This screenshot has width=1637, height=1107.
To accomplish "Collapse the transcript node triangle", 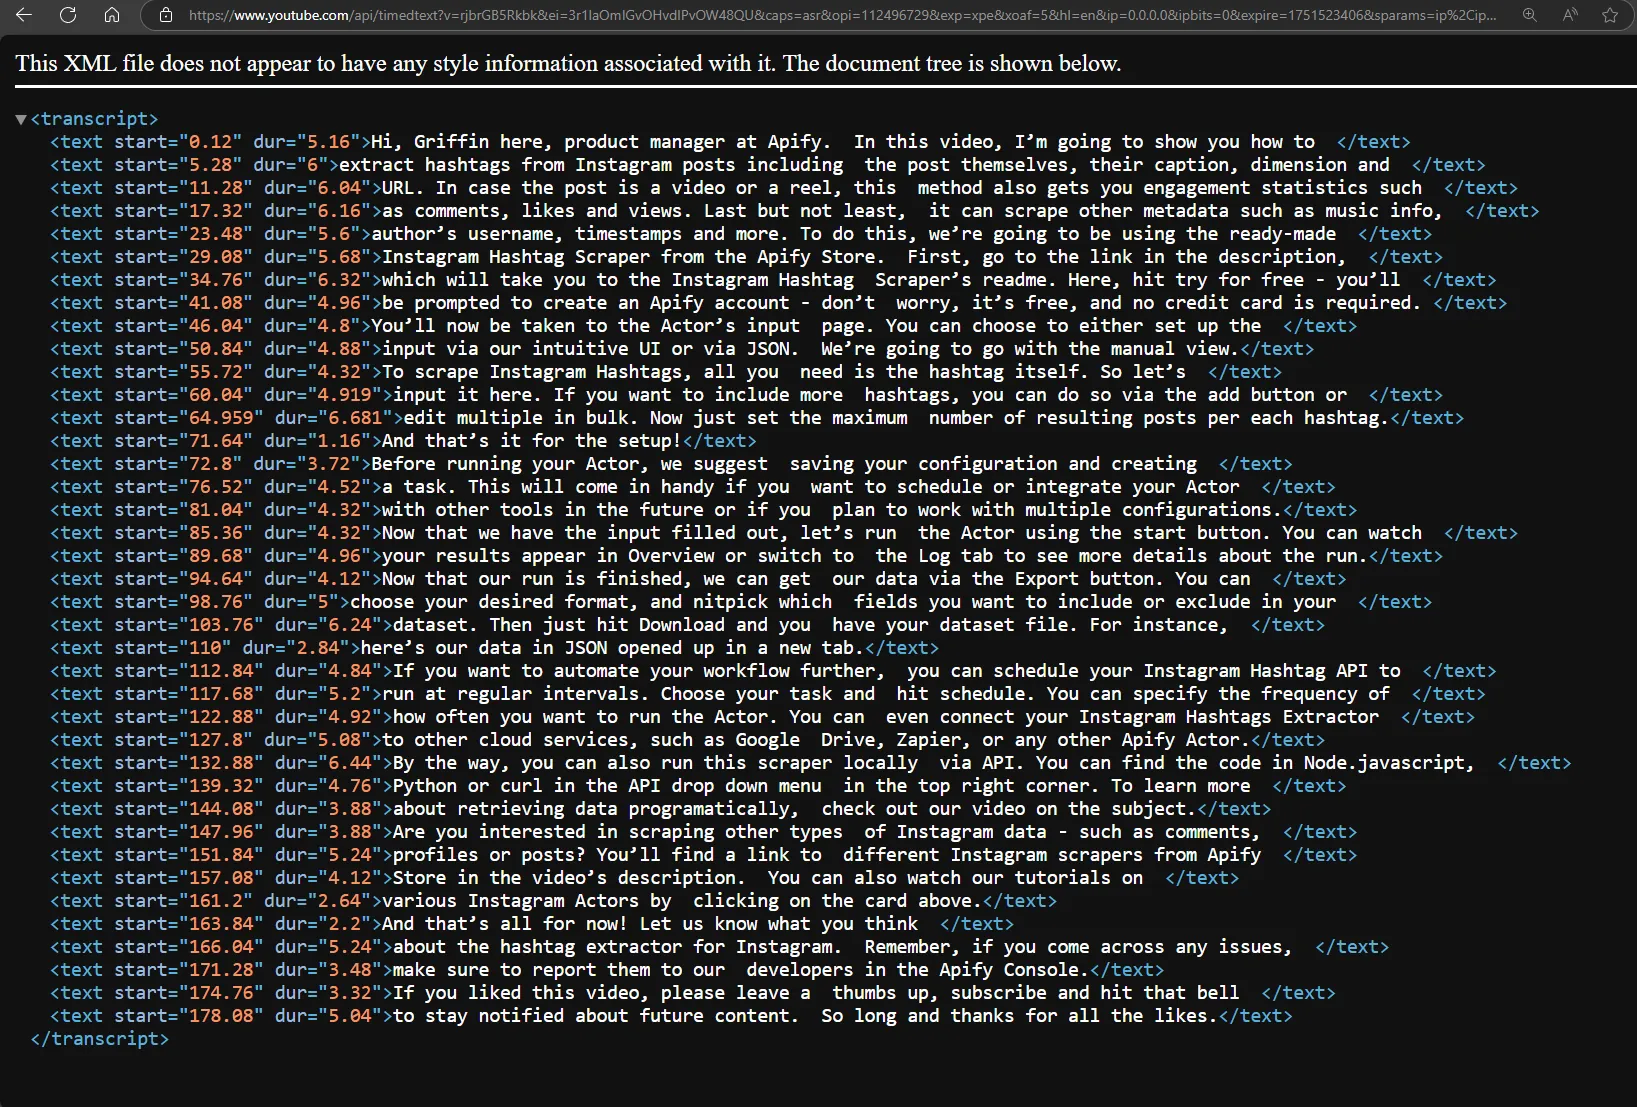I will click(21, 119).
